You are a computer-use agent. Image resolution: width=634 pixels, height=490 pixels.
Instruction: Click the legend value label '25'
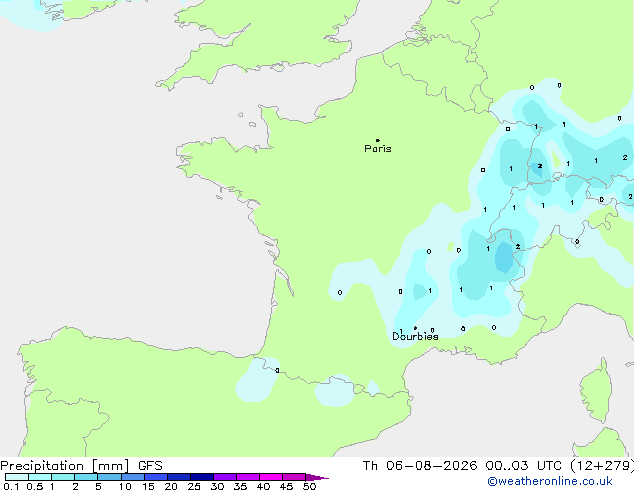point(194,486)
